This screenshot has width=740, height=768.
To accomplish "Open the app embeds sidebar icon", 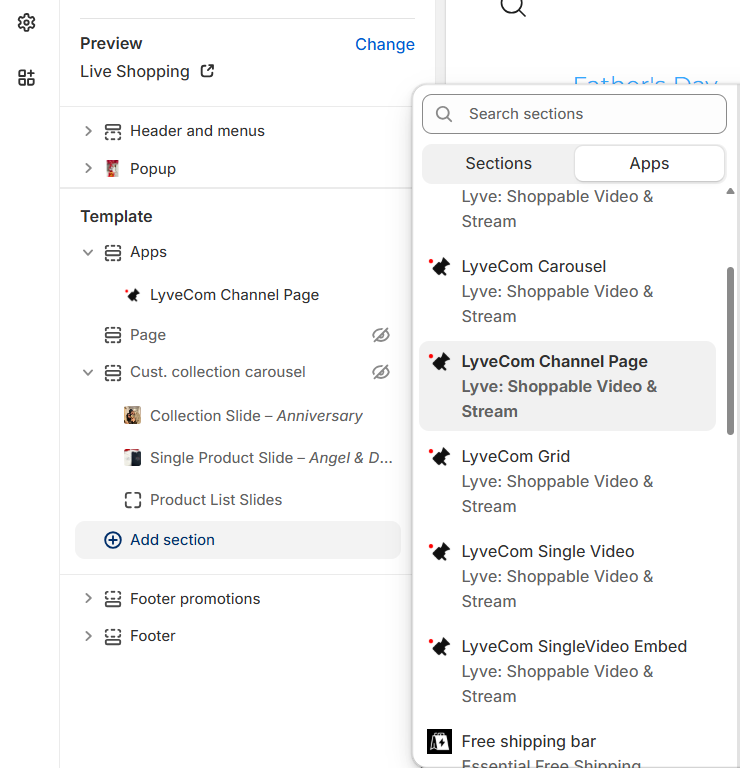I will tap(27, 78).
